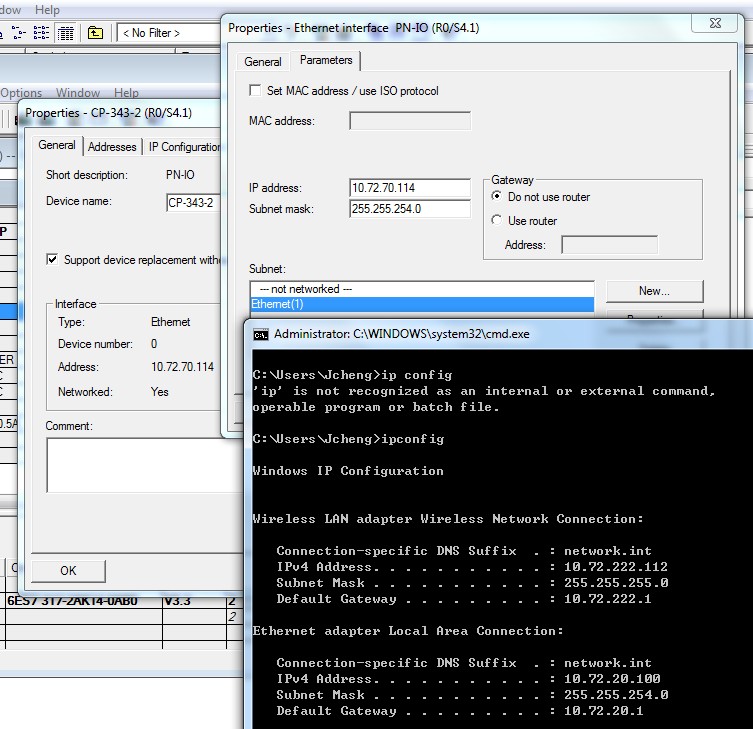Viewport: 753px width, 729px height.
Task: Click the New... subnet button
Action: [x=654, y=291]
